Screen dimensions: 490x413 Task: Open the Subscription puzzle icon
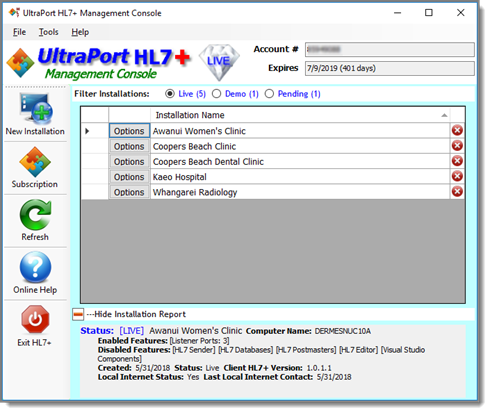tap(35, 162)
